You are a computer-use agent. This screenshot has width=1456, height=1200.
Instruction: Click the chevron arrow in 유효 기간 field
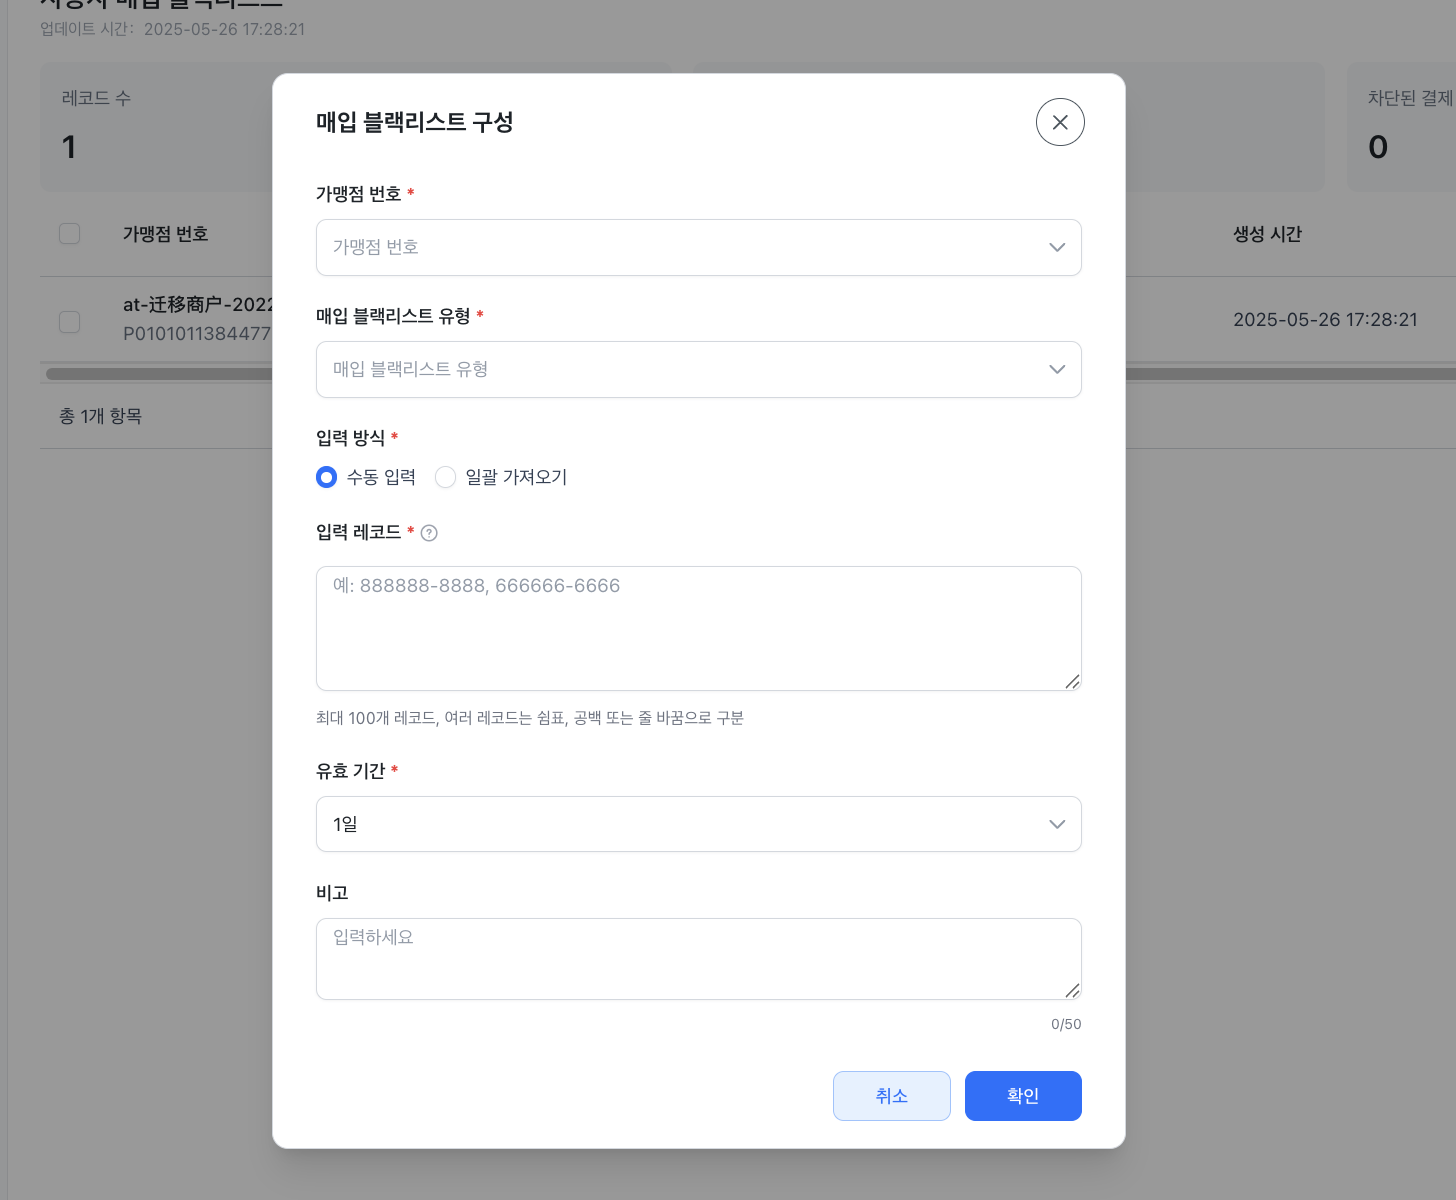(1057, 825)
